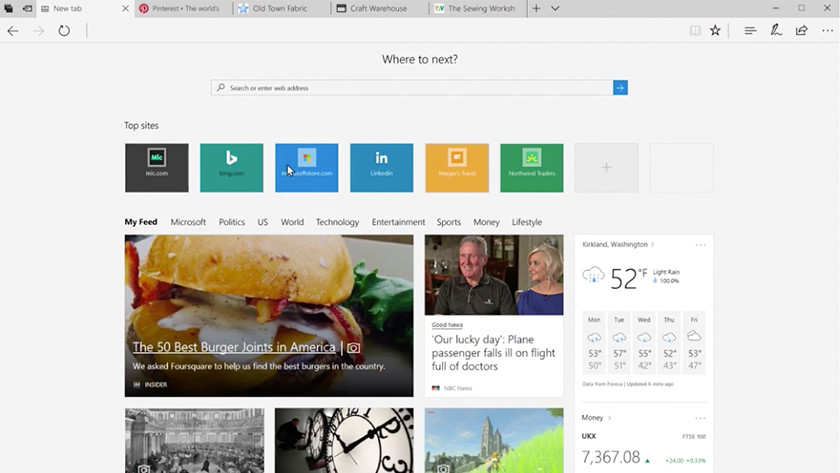The image size is (840, 473).
Task: Open a new tab with plus button
Action: (x=536, y=8)
